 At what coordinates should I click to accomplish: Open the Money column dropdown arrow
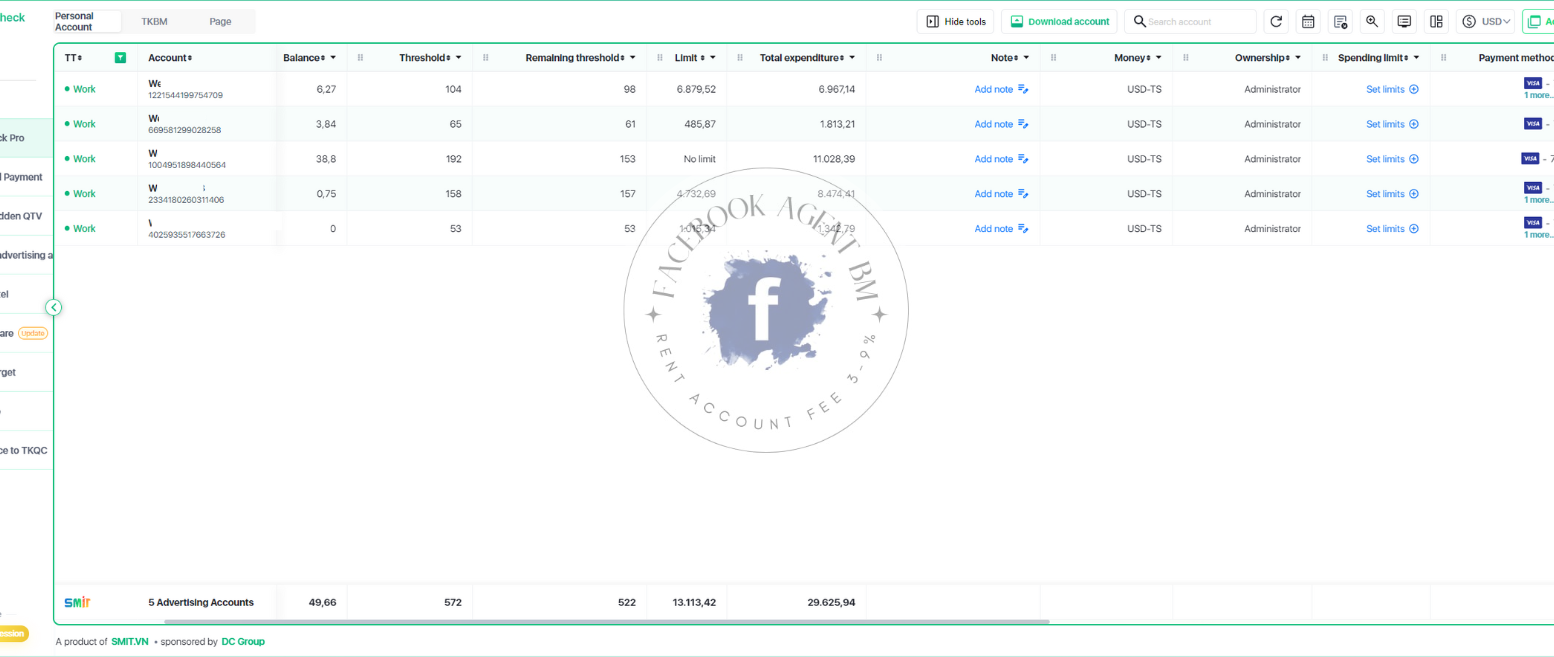[1158, 58]
